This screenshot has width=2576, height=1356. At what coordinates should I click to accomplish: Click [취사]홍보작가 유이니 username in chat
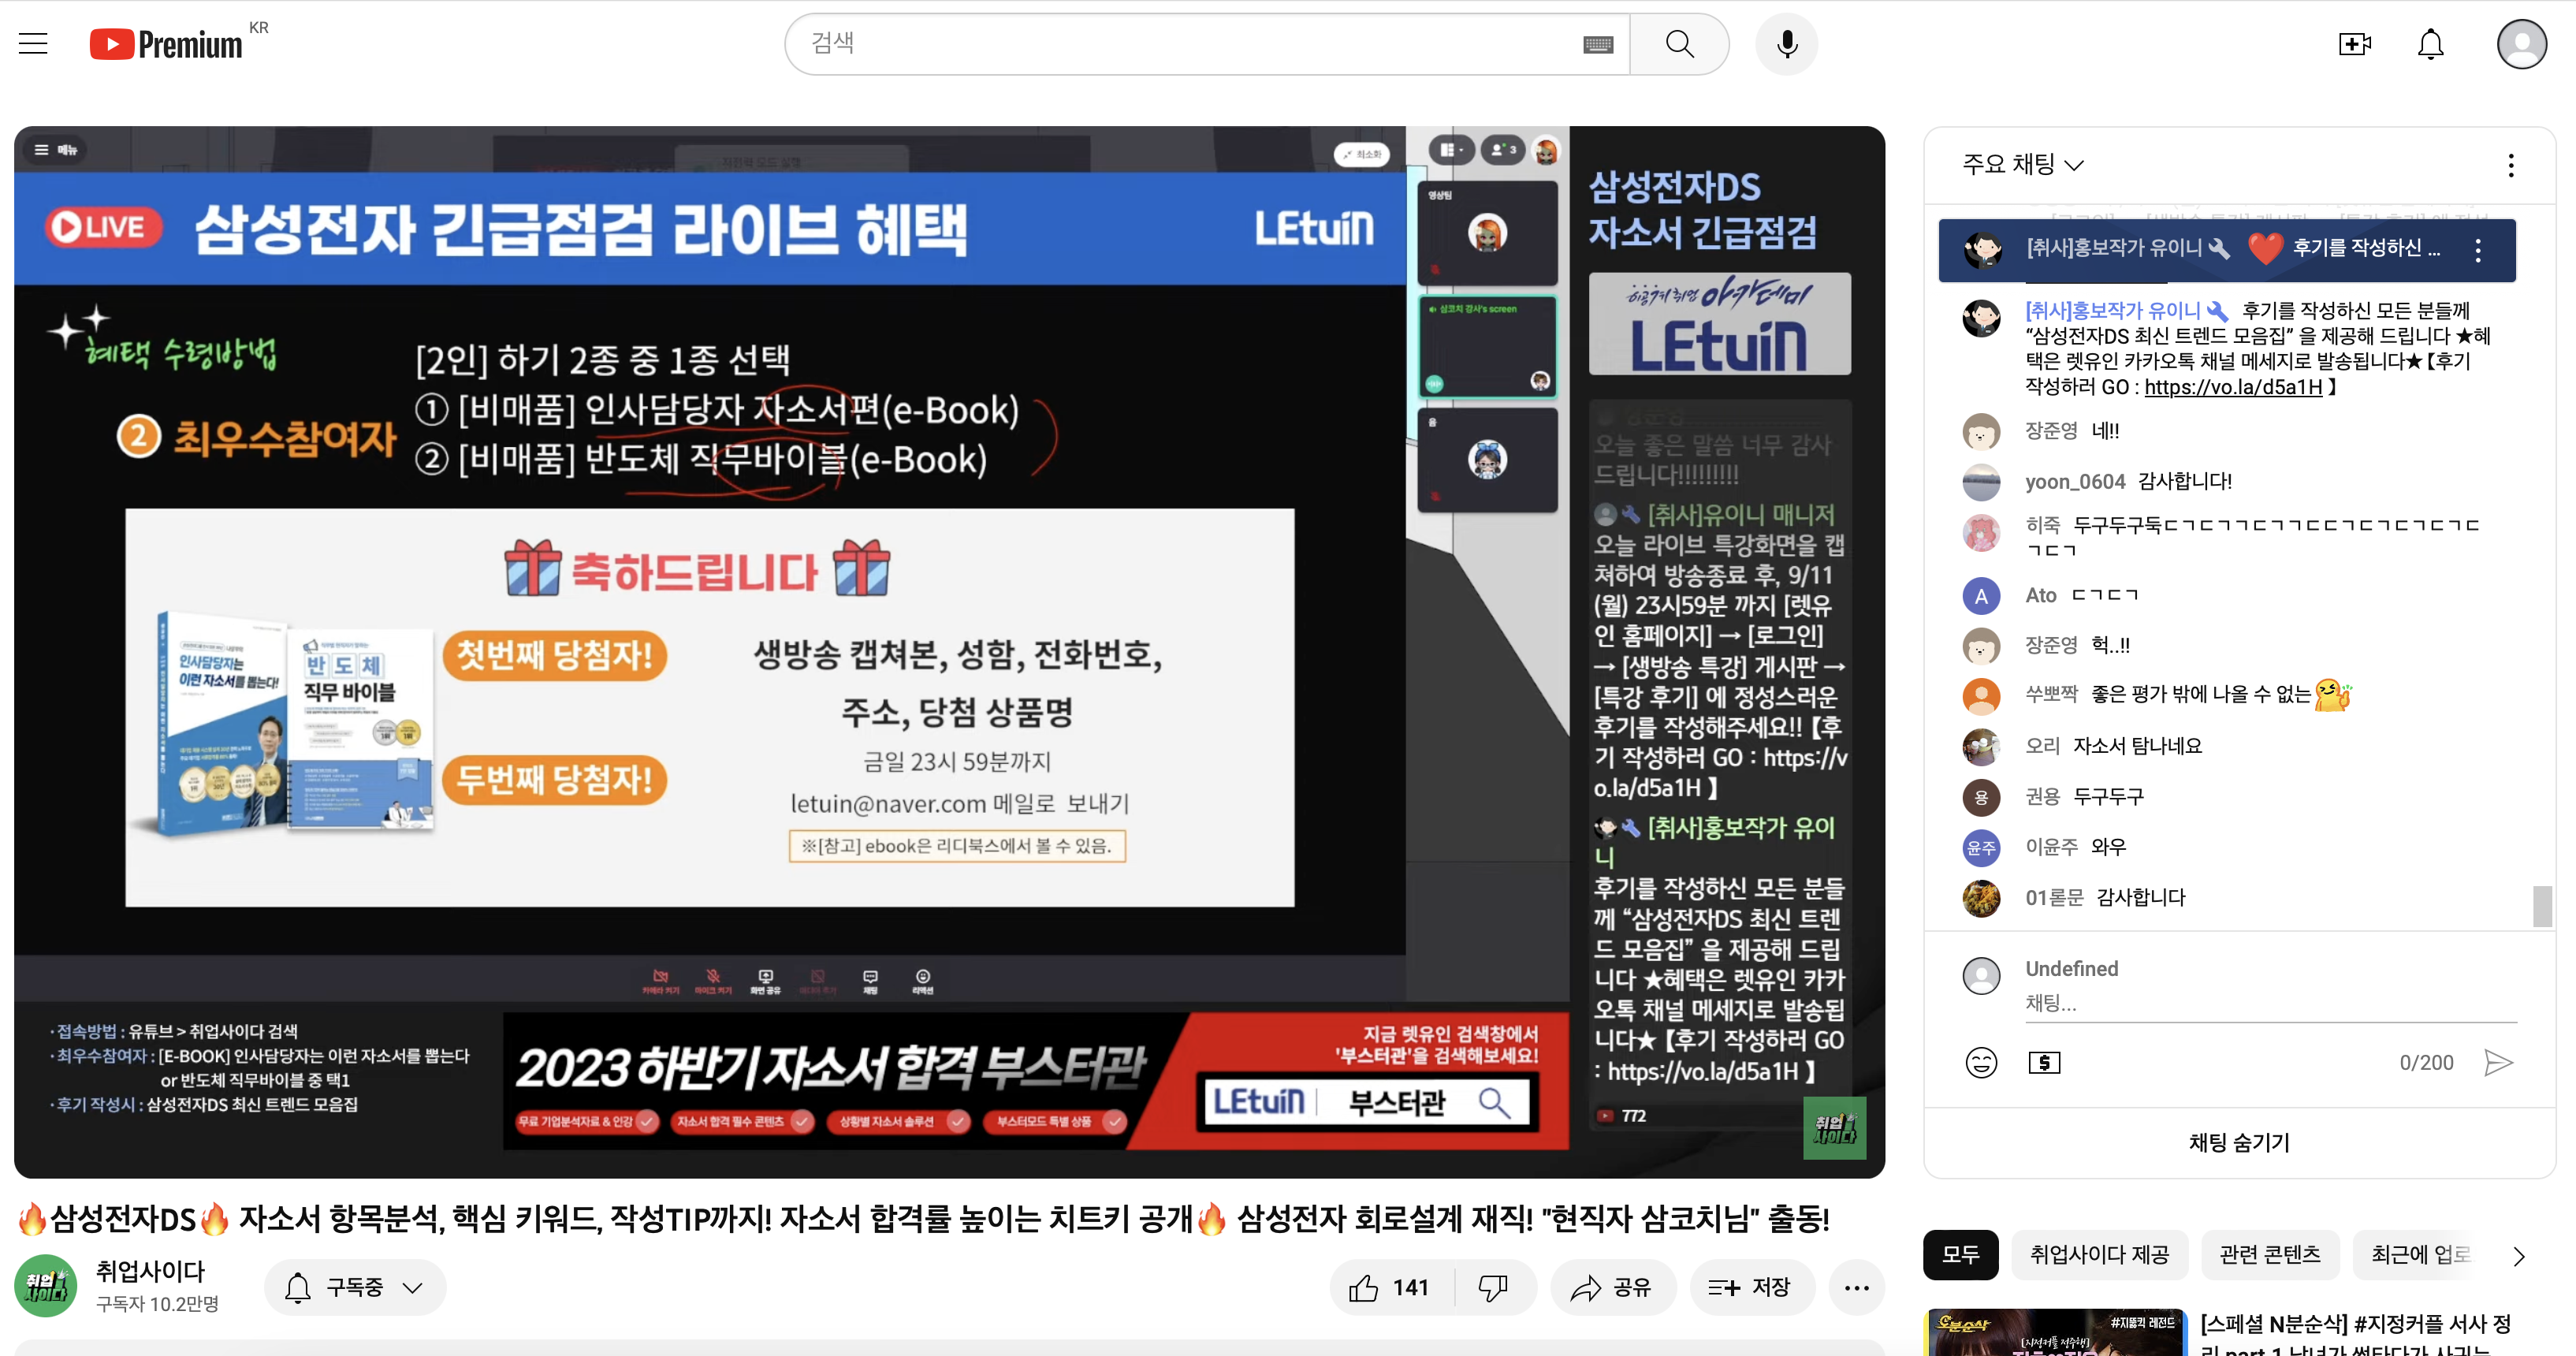(2112, 311)
